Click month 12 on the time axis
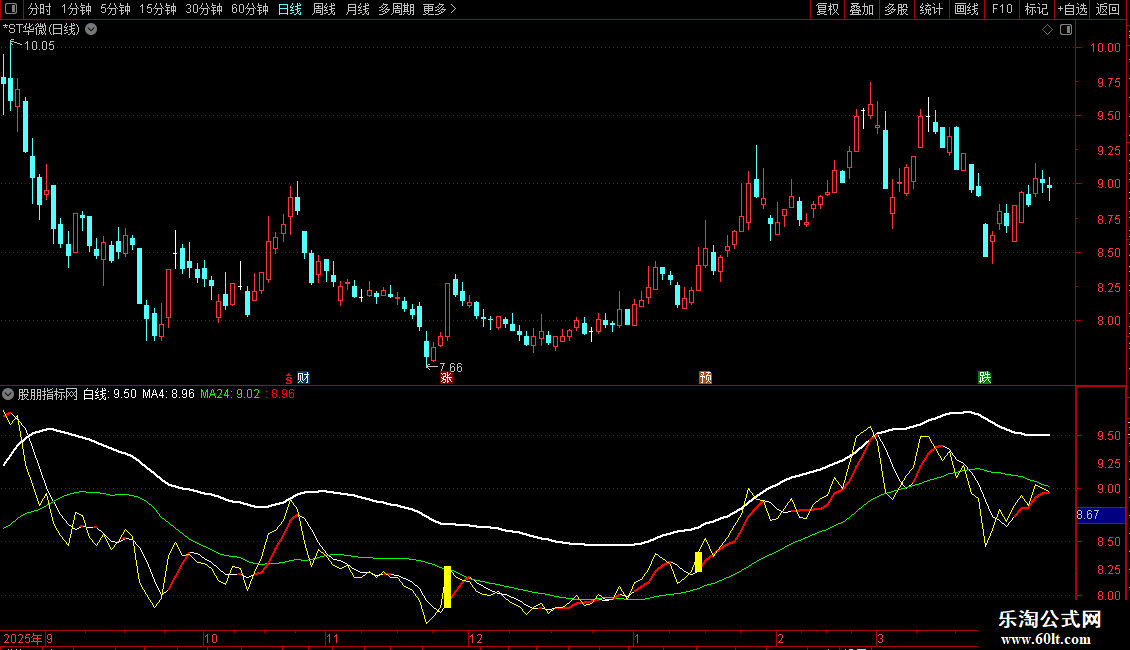The width and height of the screenshot is (1130, 650). click(x=476, y=638)
